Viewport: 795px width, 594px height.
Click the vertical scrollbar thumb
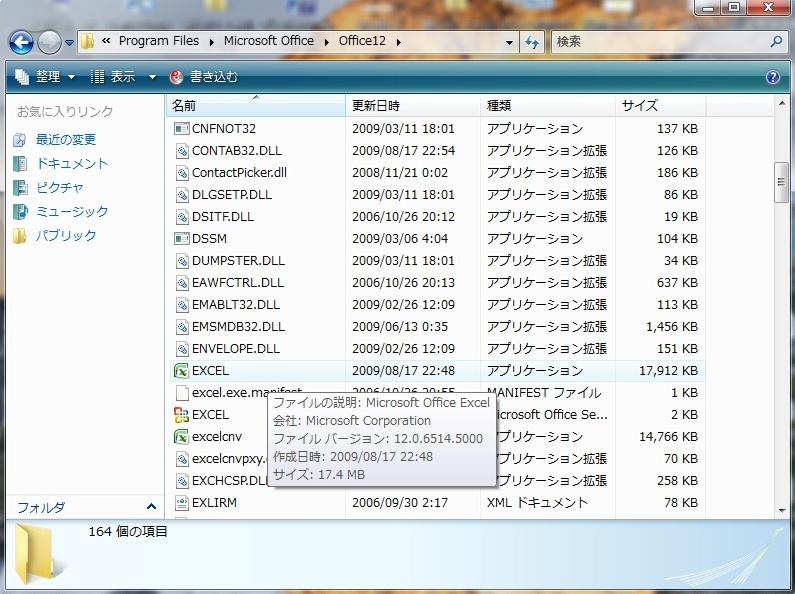(781, 182)
